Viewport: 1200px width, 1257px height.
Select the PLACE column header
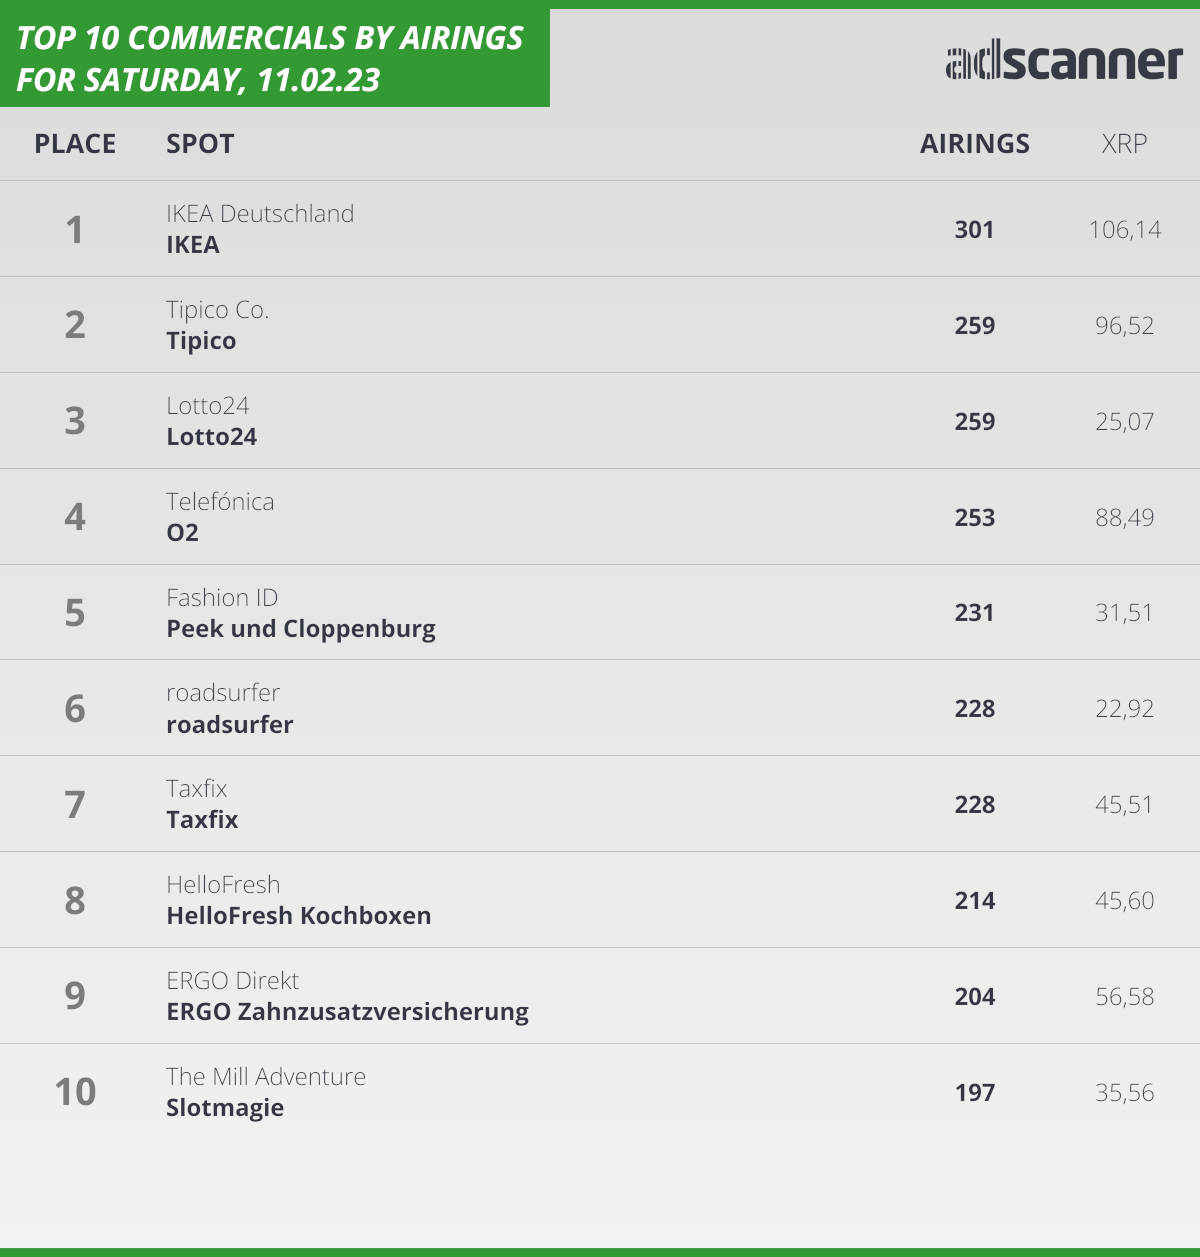click(75, 144)
